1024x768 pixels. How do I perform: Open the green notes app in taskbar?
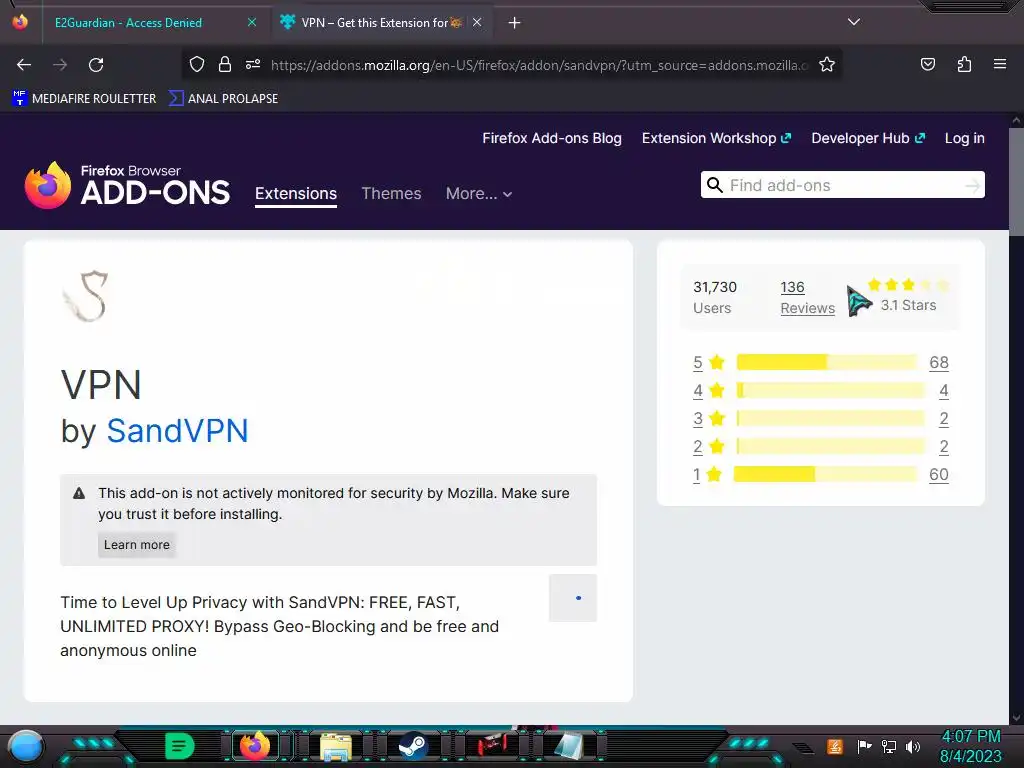coord(179,746)
